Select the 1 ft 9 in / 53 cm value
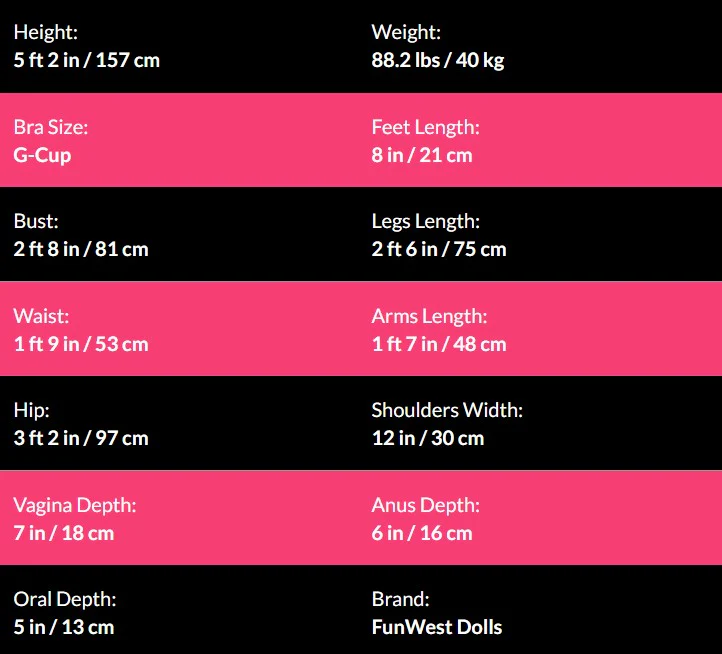The image size is (722, 654). 81,344
